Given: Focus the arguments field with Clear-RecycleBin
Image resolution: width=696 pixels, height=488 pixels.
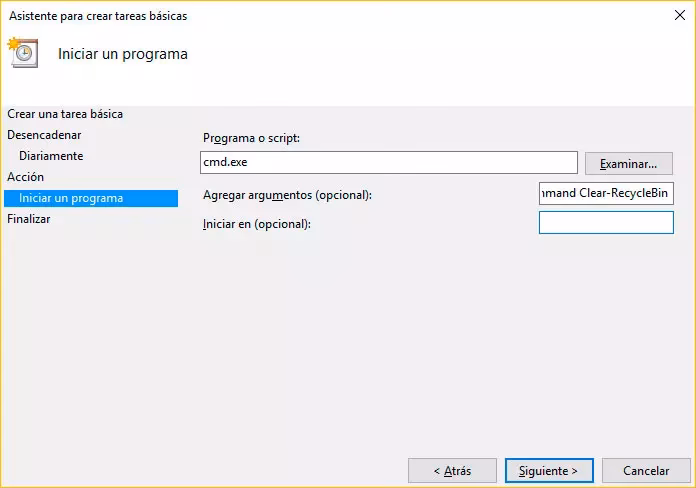Looking at the screenshot, I should click(605, 193).
